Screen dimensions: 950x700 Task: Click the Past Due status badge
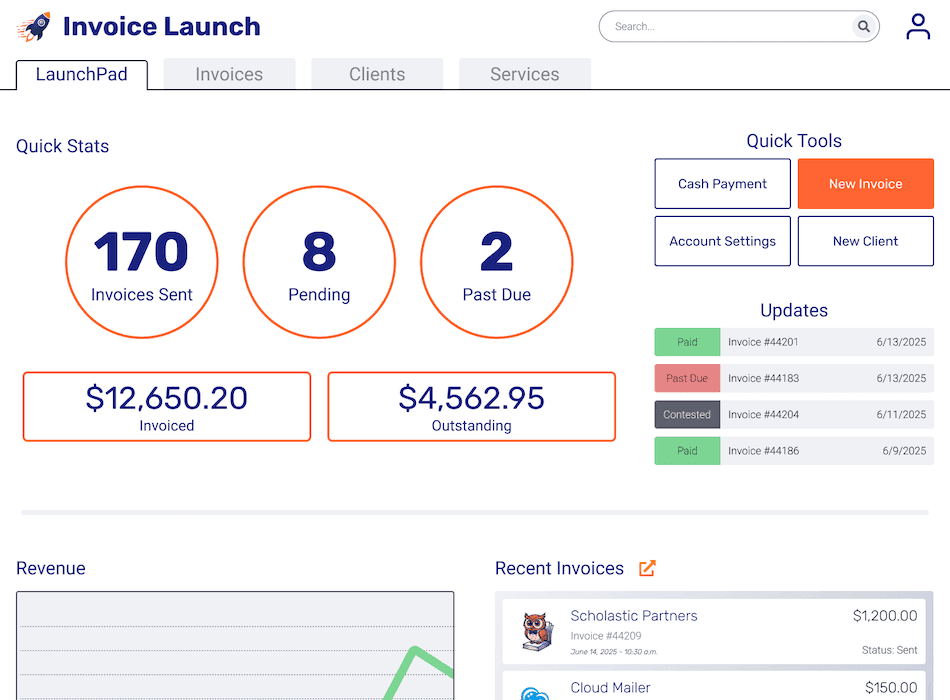pyautogui.click(x=687, y=378)
